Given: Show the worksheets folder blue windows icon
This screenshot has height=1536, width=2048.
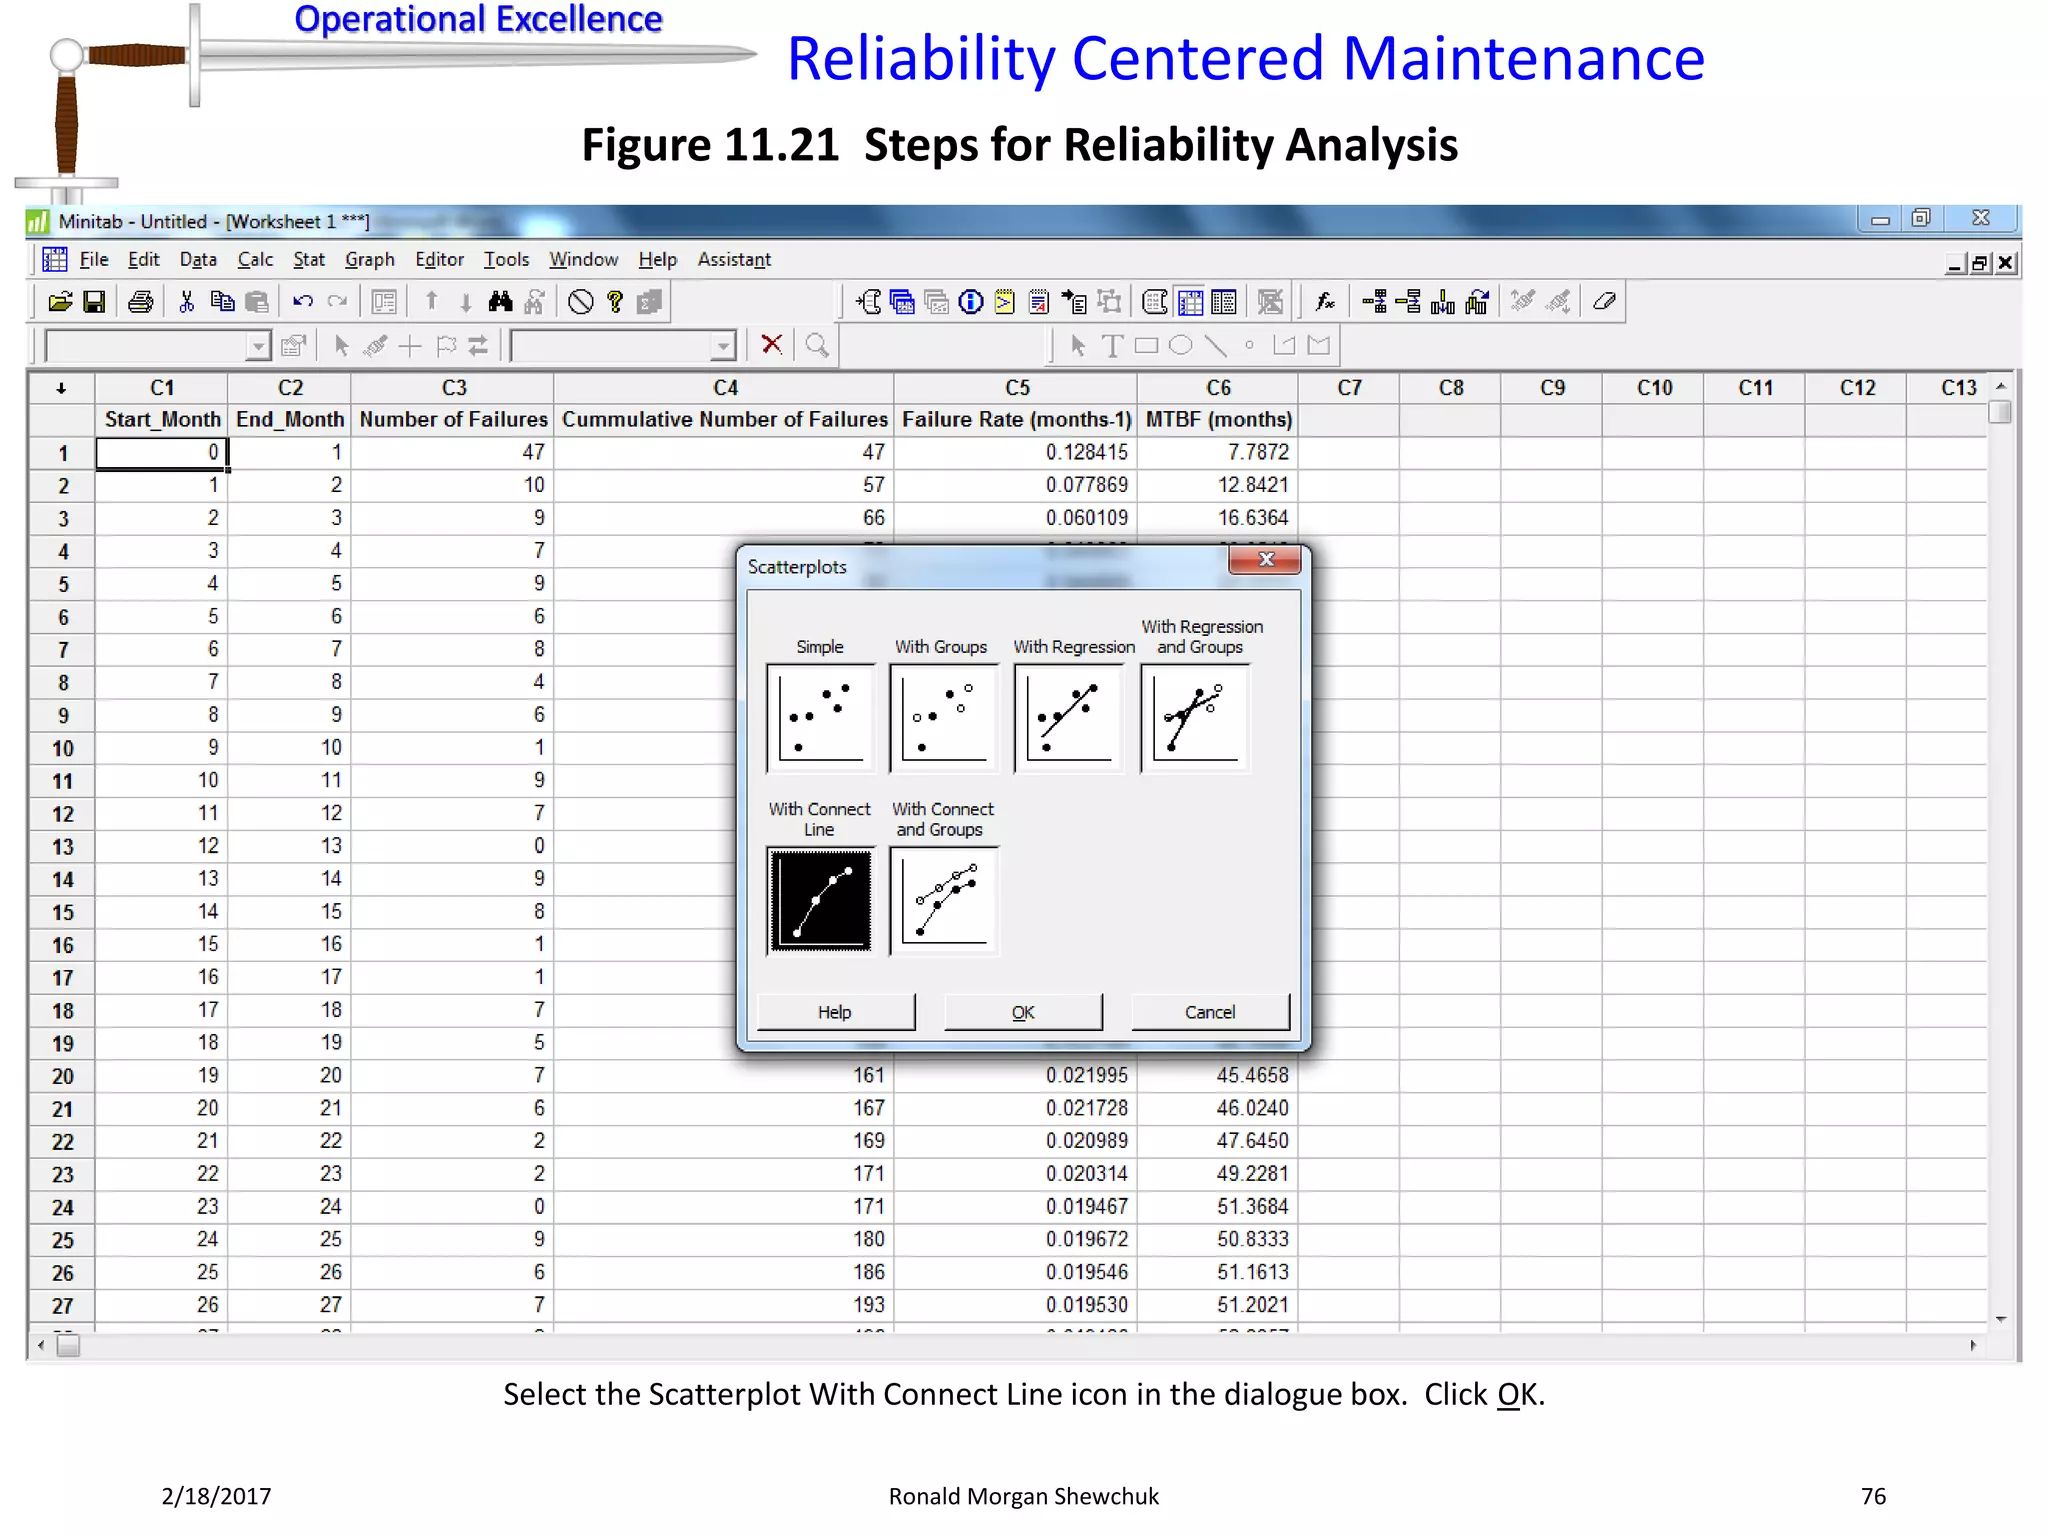Looking at the screenshot, I should tap(902, 302).
